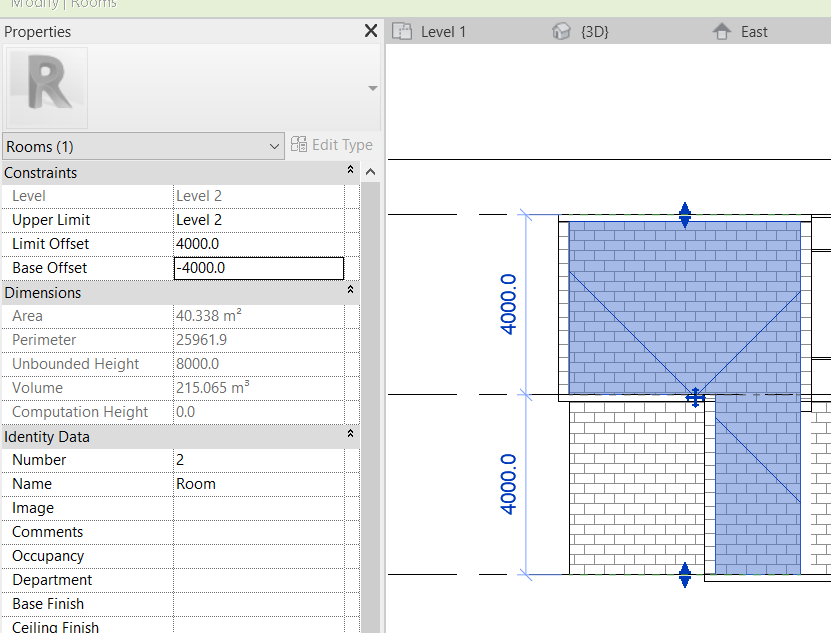The height and width of the screenshot is (633, 831).
Task: Click the greyed Level value Level 2
Action: (x=199, y=196)
